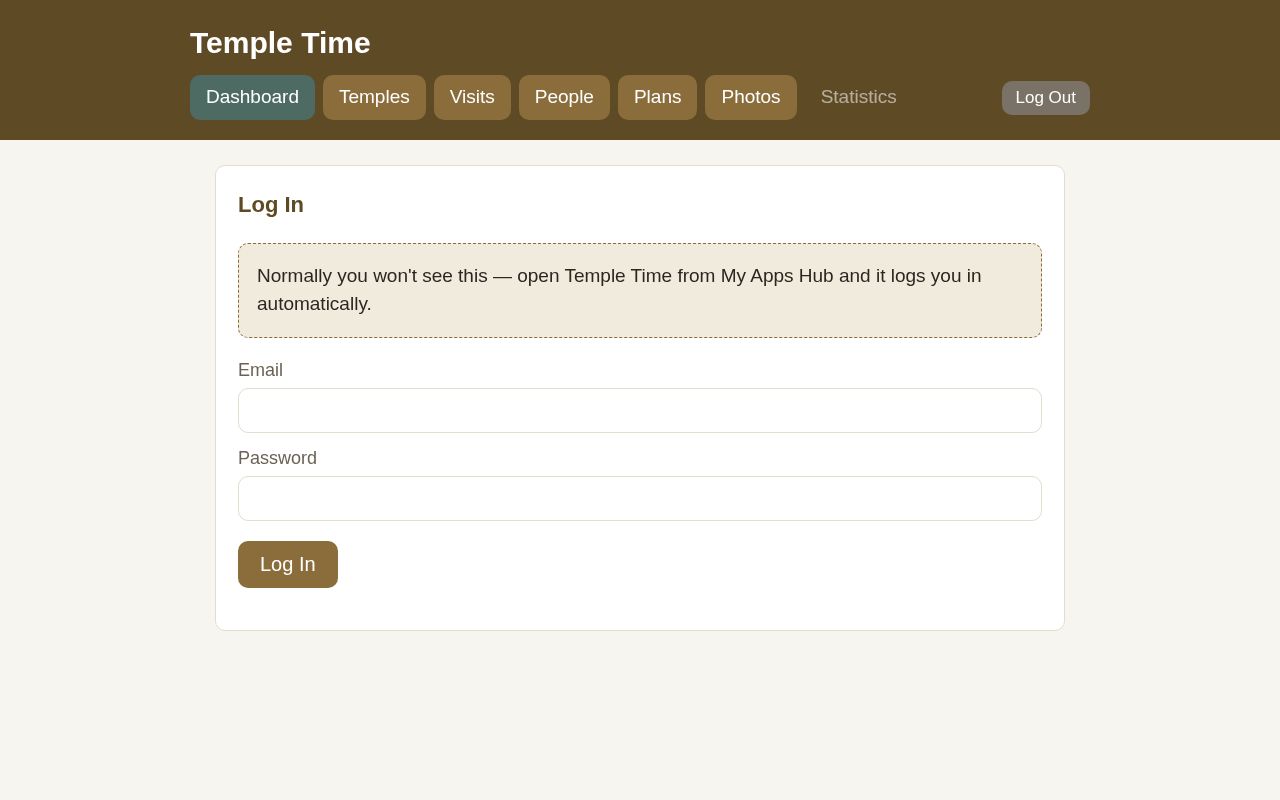Click the Email field label

click(260, 370)
